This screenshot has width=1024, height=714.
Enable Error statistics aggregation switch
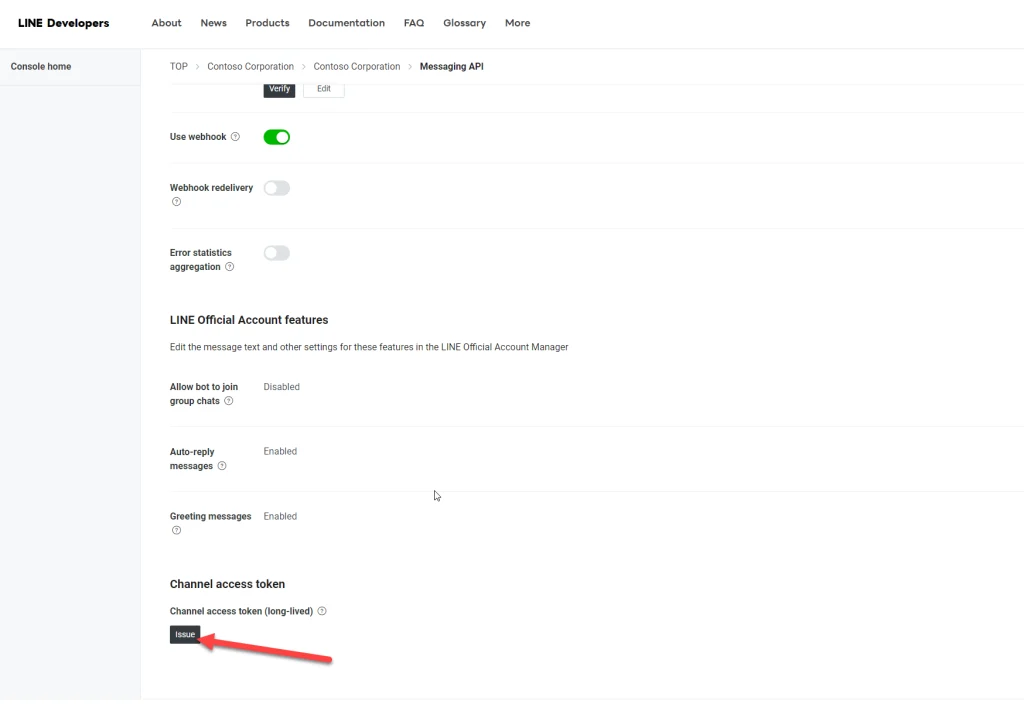(276, 253)
